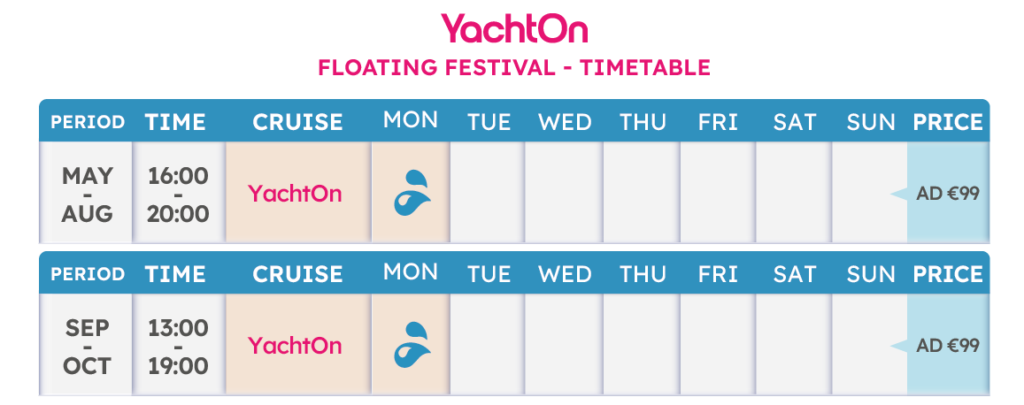Click the price arrow beside May-Aug AD €99
Image resolution: width=1024 pixels, height=405 pixels.
coord(898,194)
